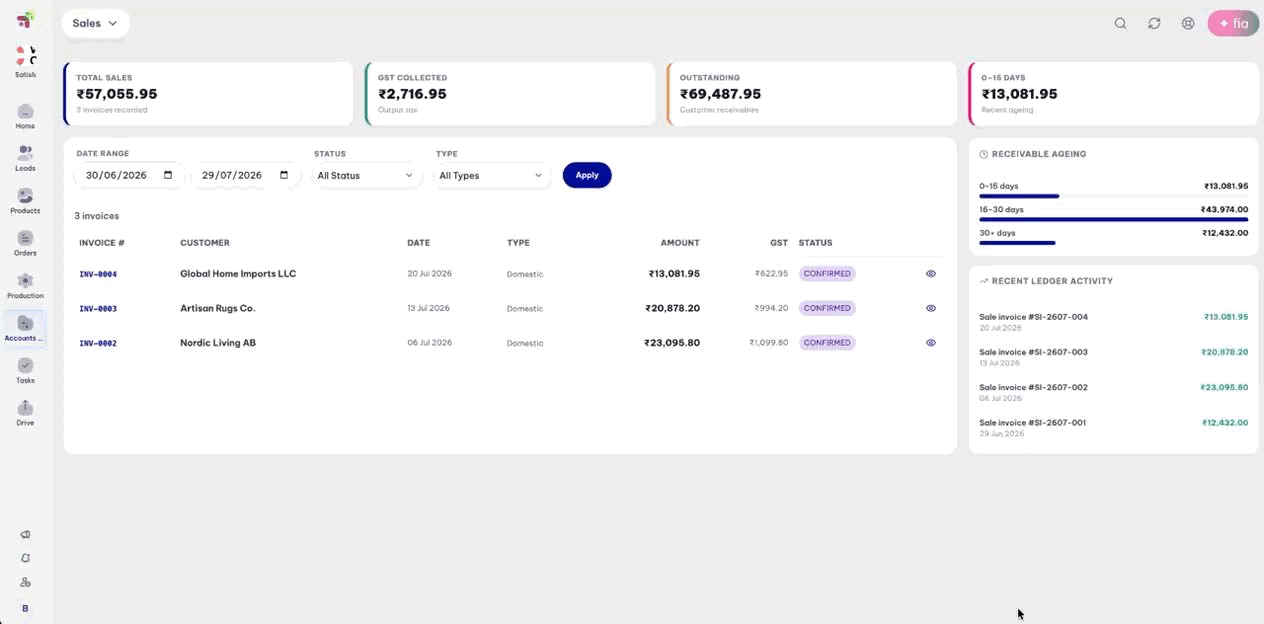The image size is (1264, 624).
Task: Open notifications bell icon
Action: click(x=26, y=558)
